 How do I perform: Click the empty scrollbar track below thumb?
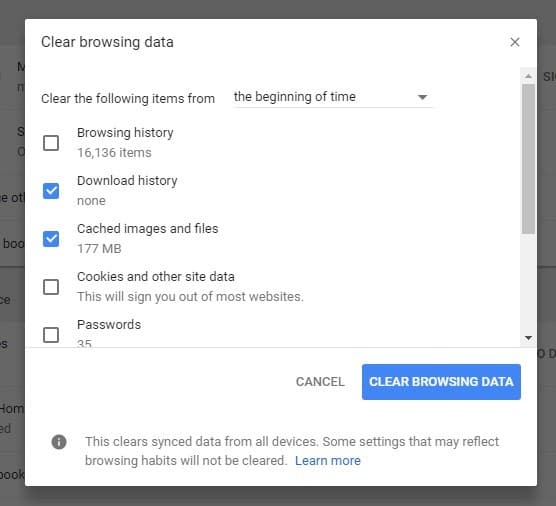tap(528, 283)
